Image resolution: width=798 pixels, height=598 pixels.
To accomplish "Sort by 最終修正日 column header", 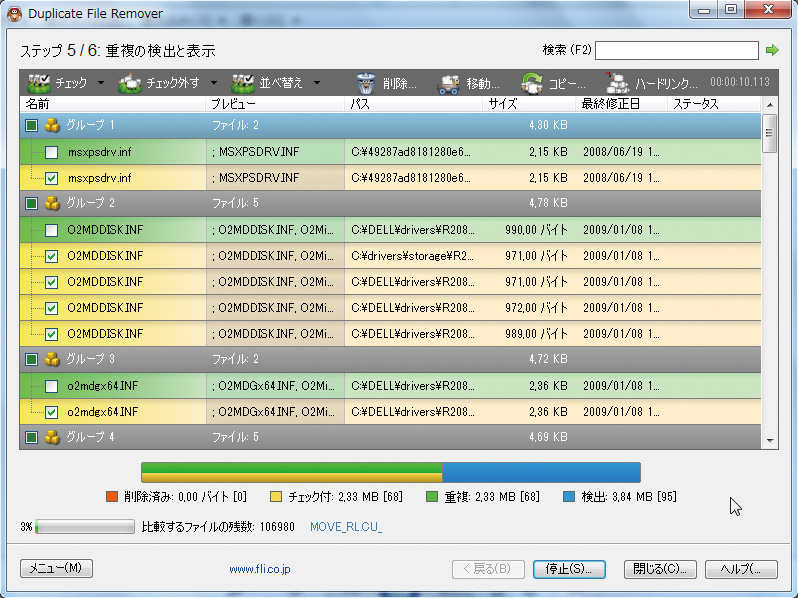I will [x=621, y=104].
